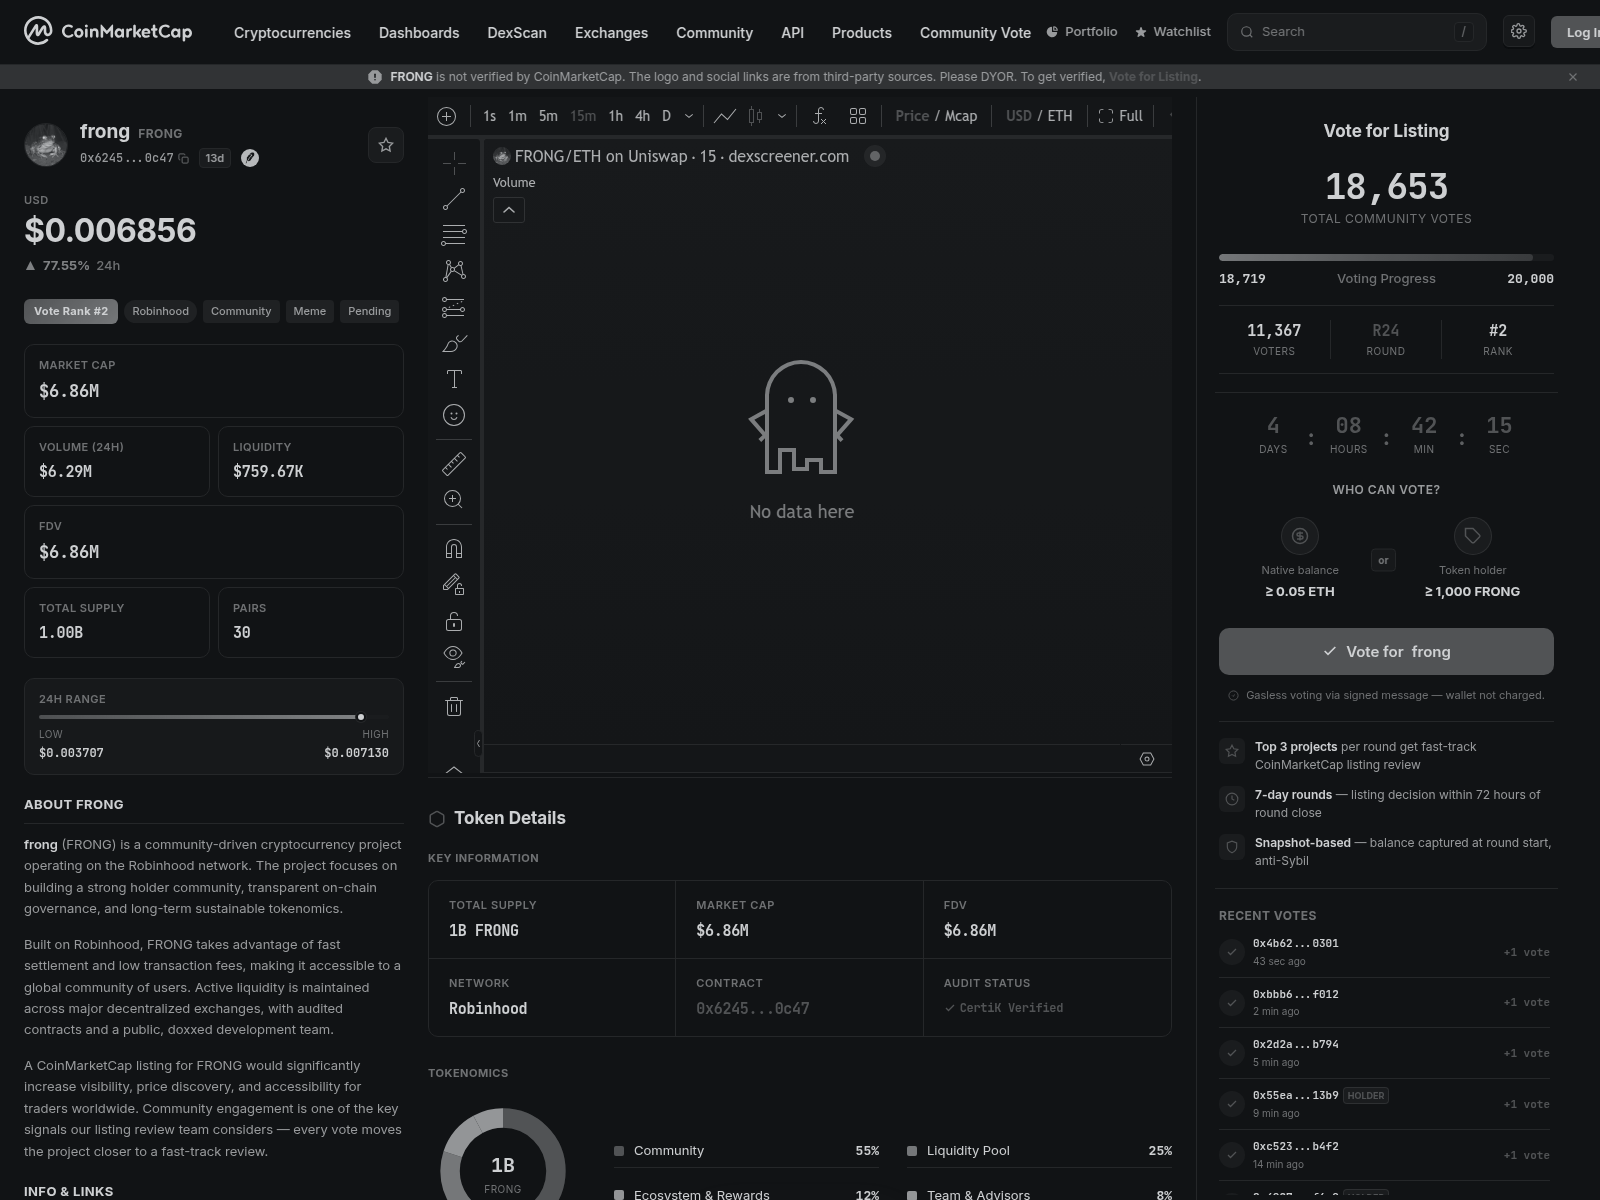Click the Vote Rank #2 tag
This screenshot has width=1600, height=1200.
pos(71,311)
